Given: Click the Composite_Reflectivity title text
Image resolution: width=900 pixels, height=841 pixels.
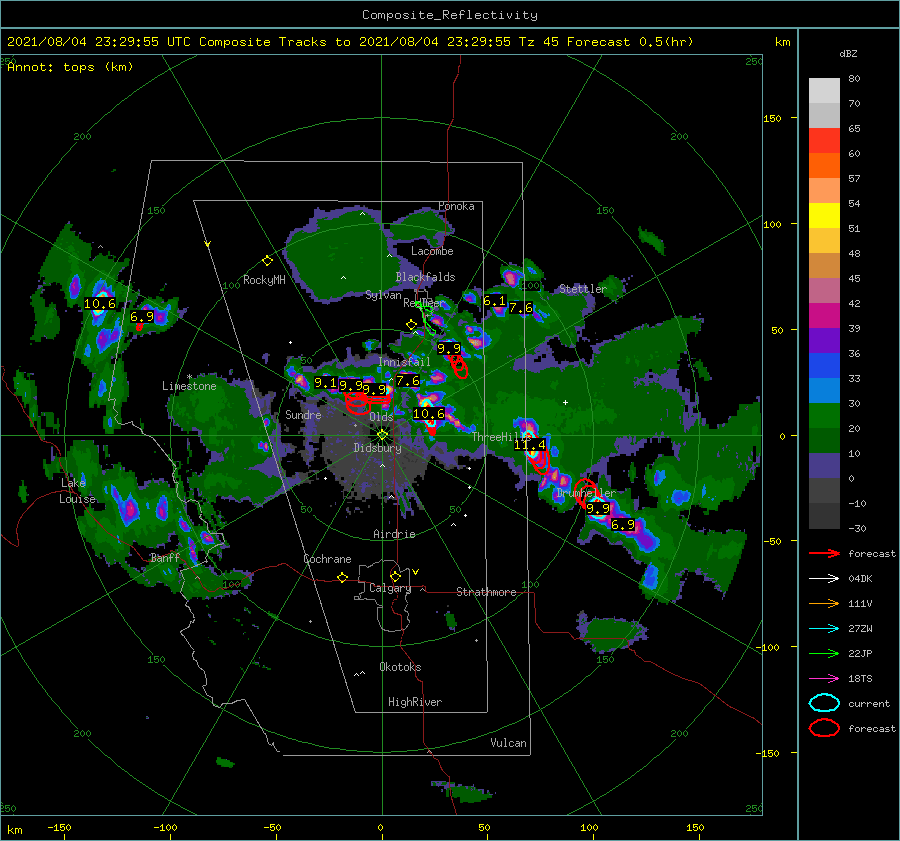Looking at the screenshot, I should 449,15.
